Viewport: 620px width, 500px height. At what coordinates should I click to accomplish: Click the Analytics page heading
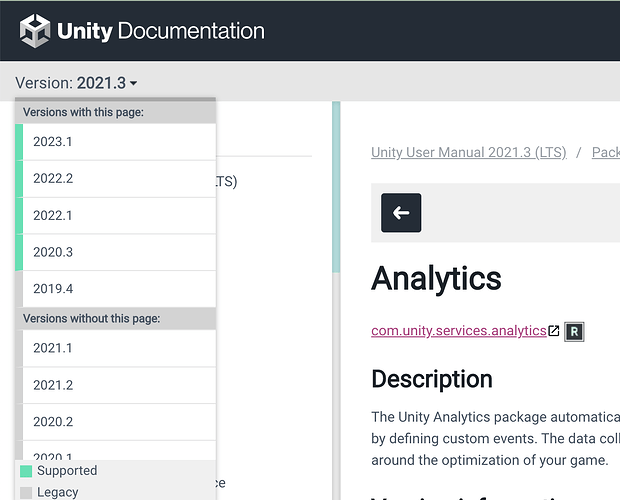coord(436,278)
